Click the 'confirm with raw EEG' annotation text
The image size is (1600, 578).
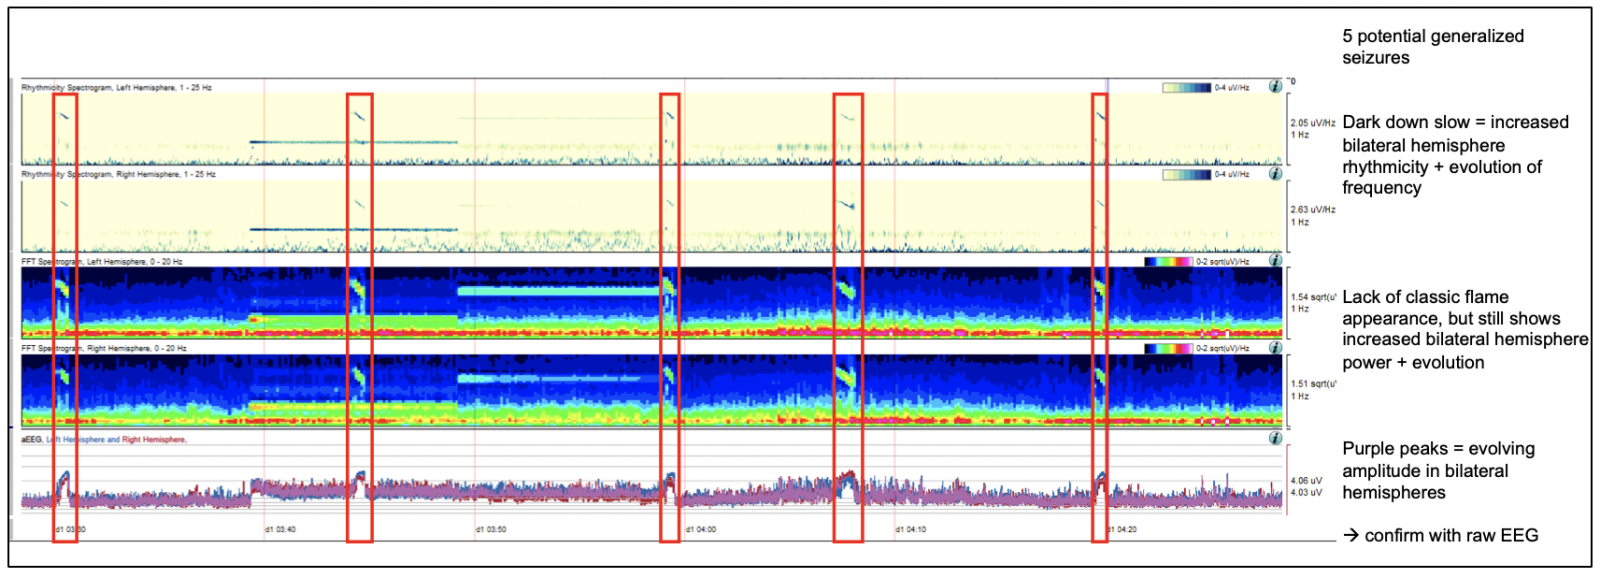tap(1441, 536)
